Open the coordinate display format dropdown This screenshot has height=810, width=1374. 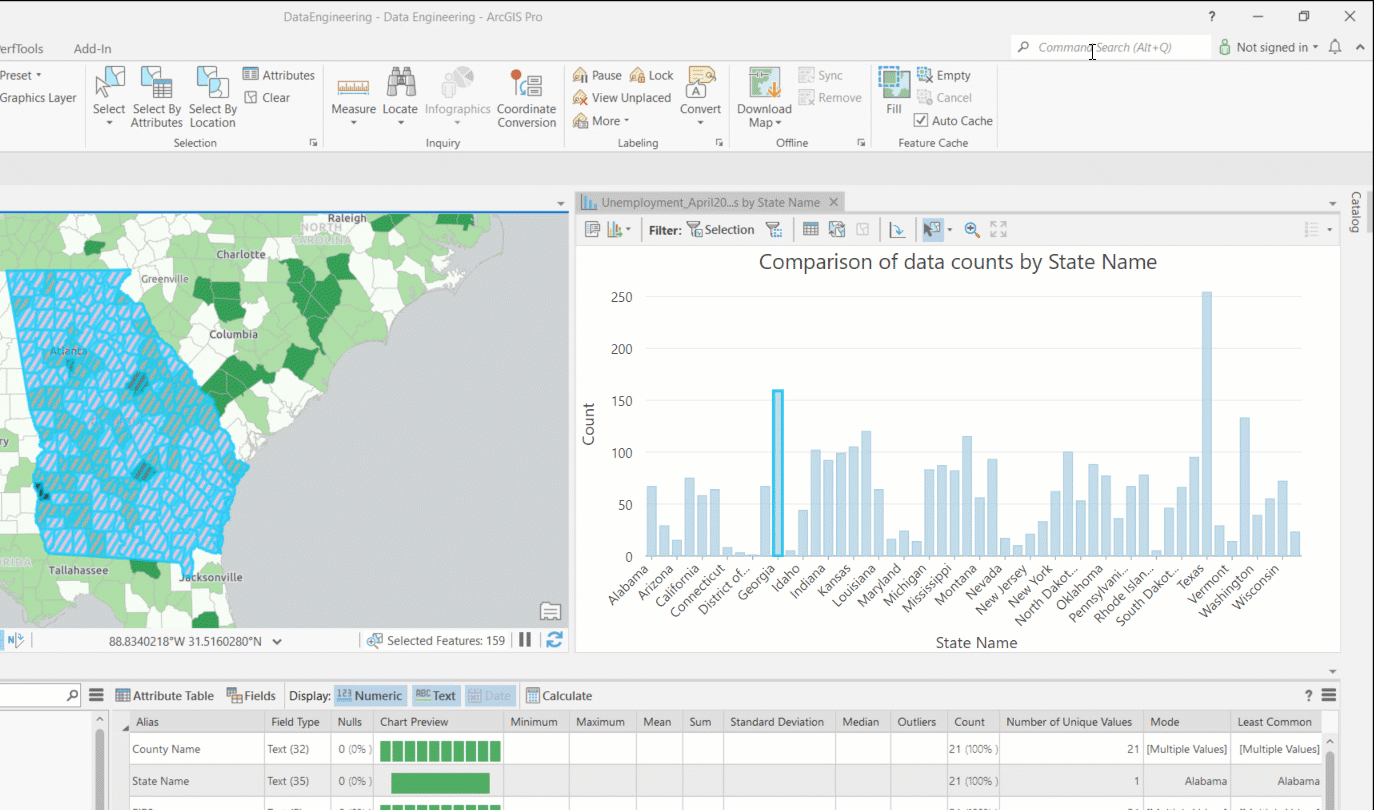tap(277, 642)
